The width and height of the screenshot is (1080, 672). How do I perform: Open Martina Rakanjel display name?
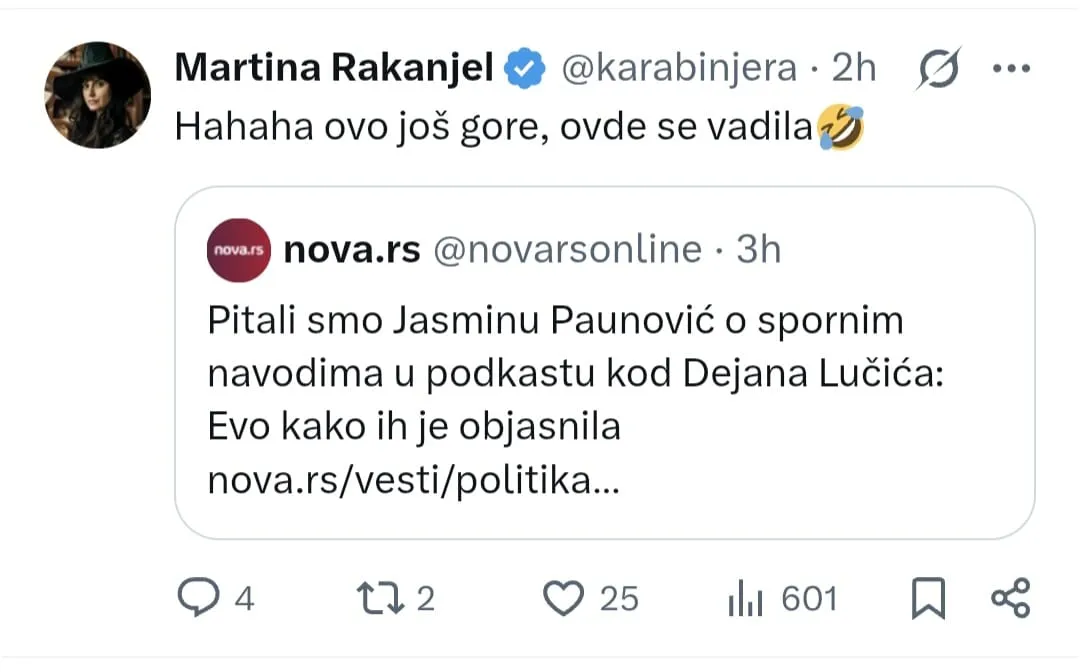334,67
